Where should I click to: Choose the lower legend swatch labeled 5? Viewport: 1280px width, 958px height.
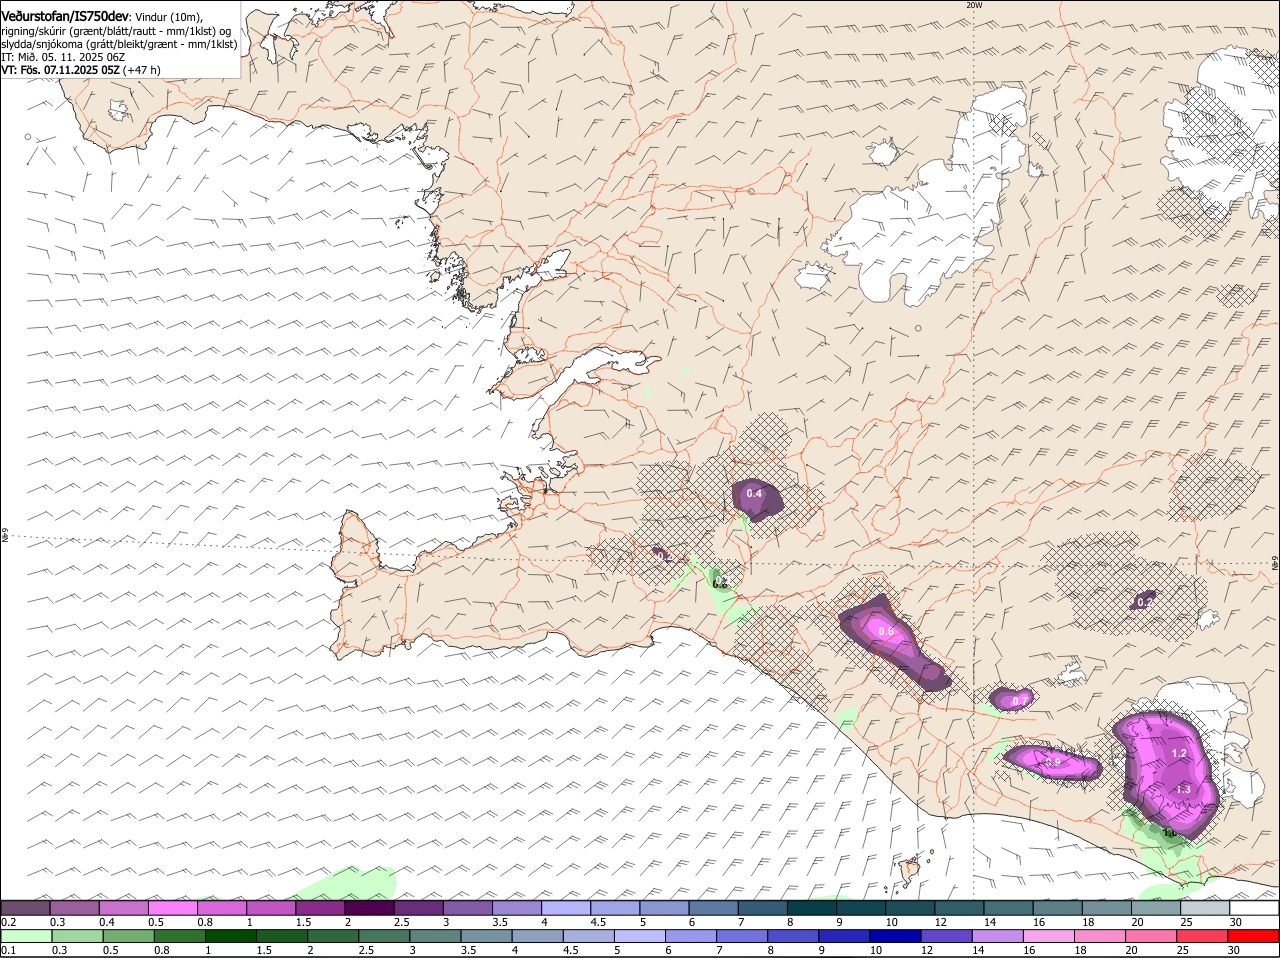point(640,936)
